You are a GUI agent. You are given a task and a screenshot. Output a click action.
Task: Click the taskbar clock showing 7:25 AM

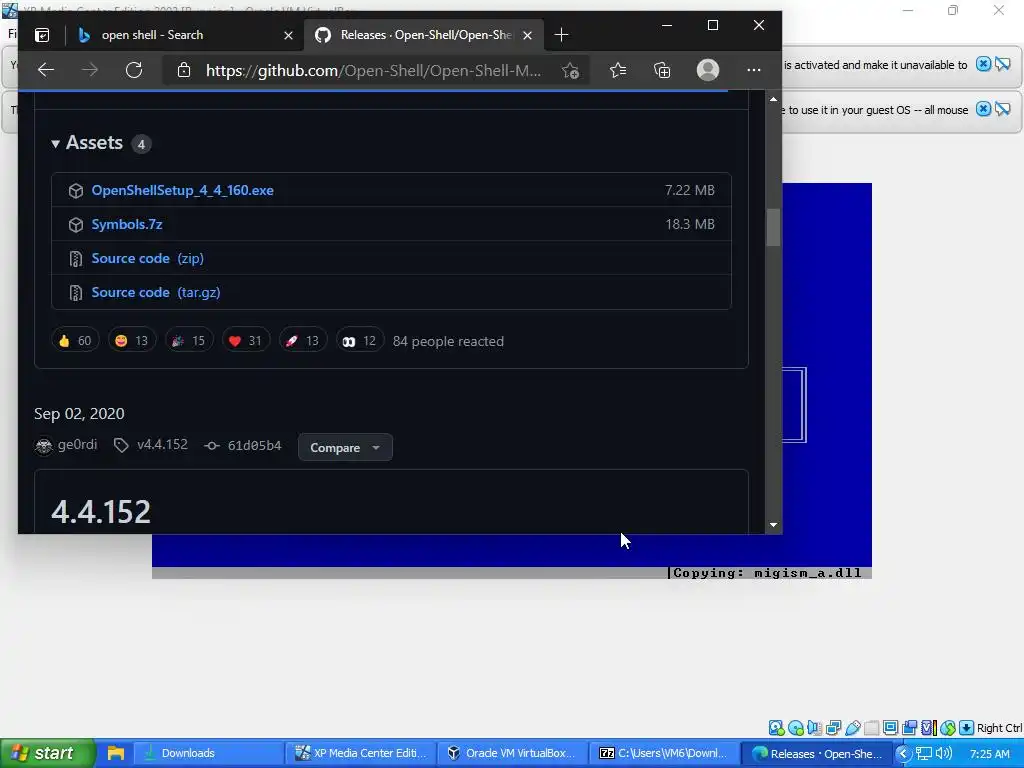click(x=989, y=754)
